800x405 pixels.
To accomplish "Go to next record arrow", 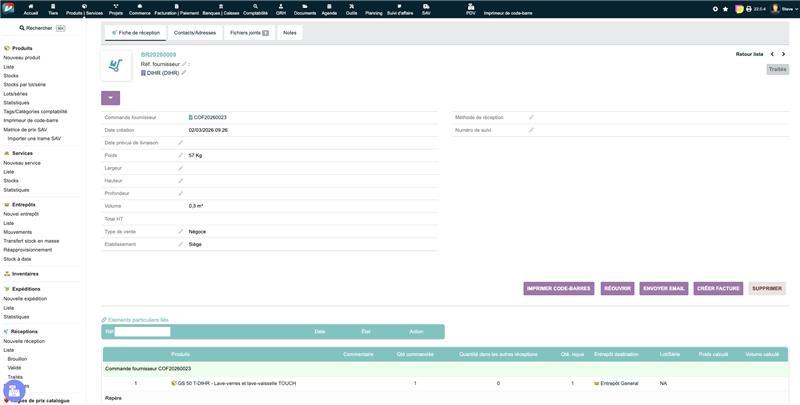I will click(785, 54).
